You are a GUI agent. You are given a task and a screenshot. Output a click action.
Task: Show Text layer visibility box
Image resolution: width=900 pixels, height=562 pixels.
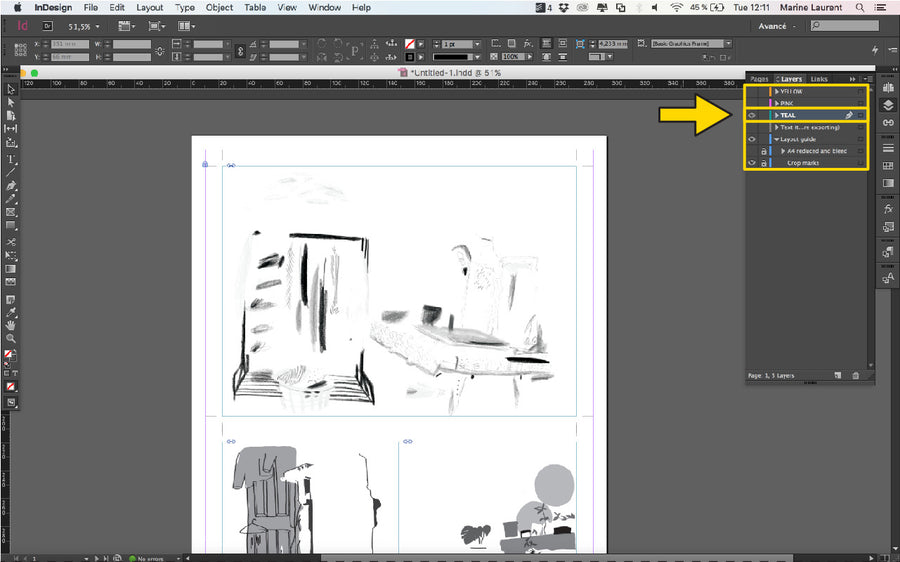pos(751,127)
